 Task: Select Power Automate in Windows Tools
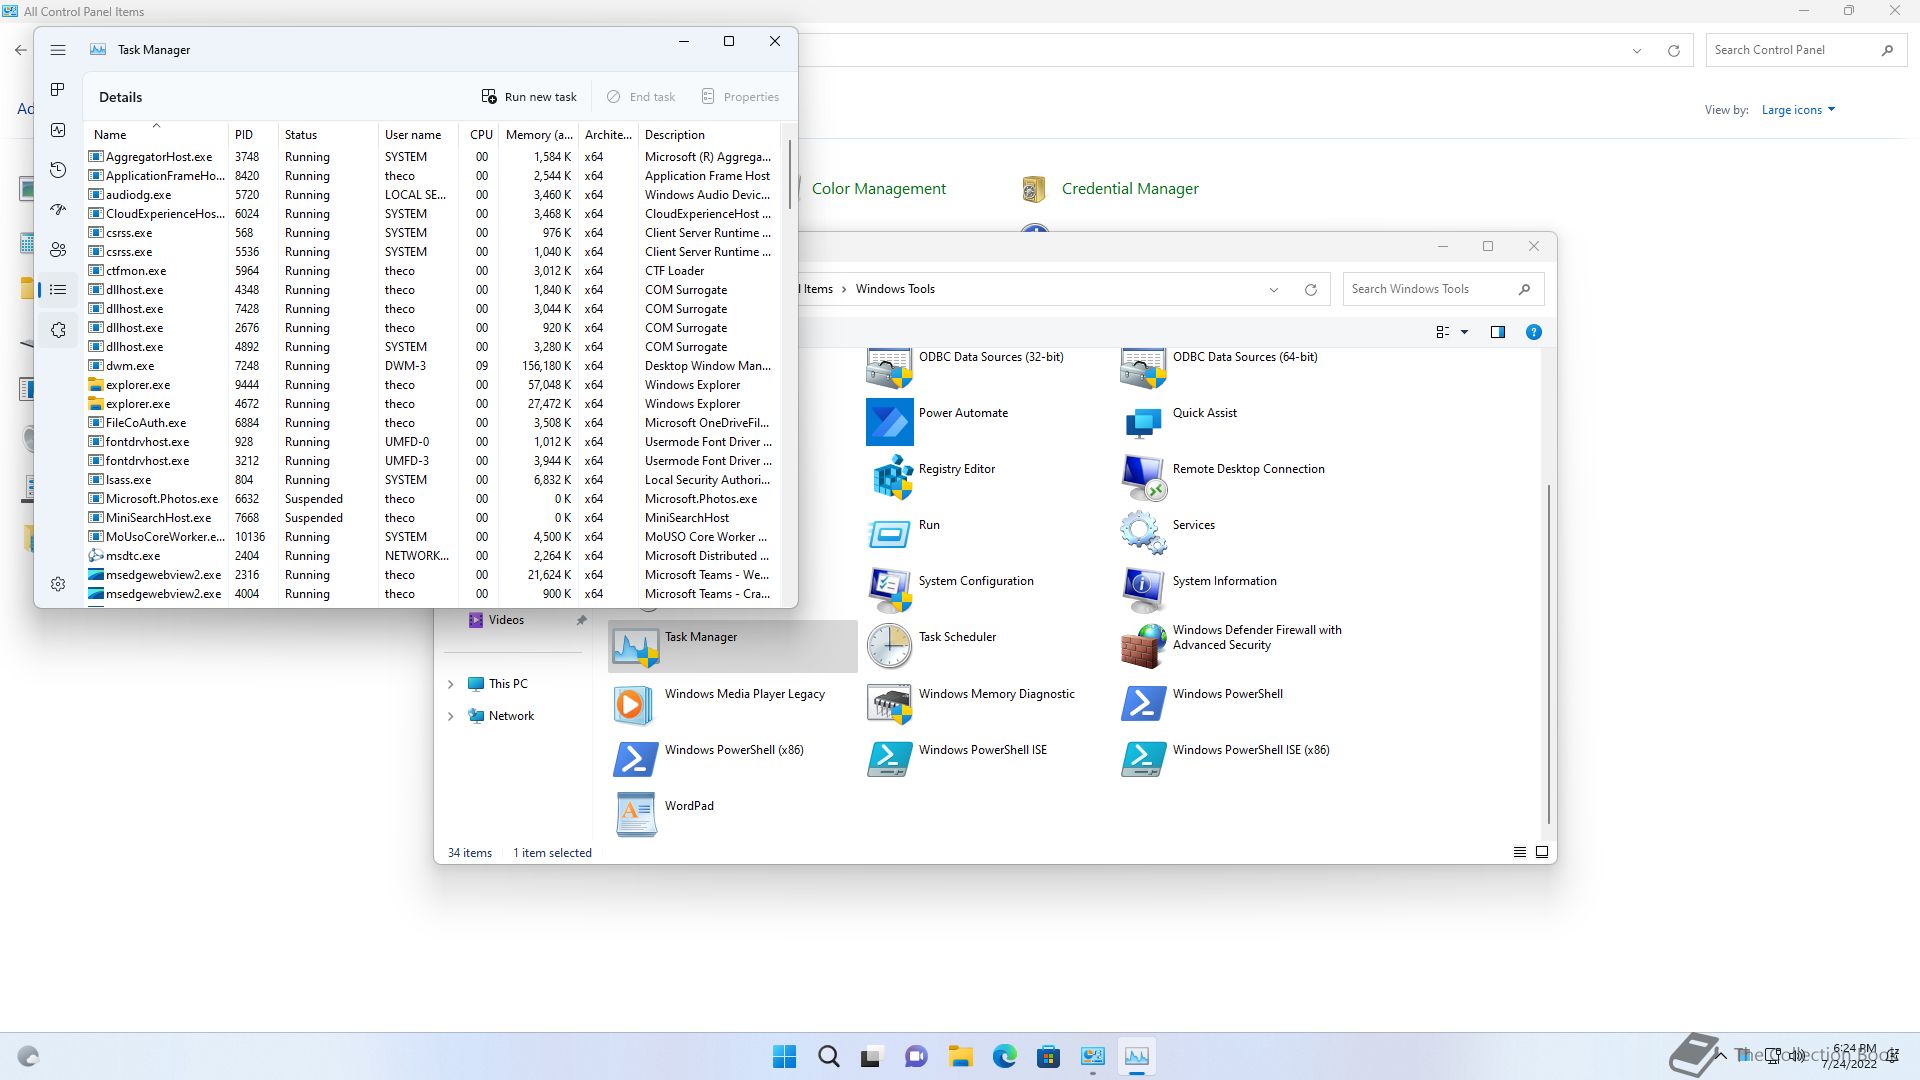tap(938, 421)
